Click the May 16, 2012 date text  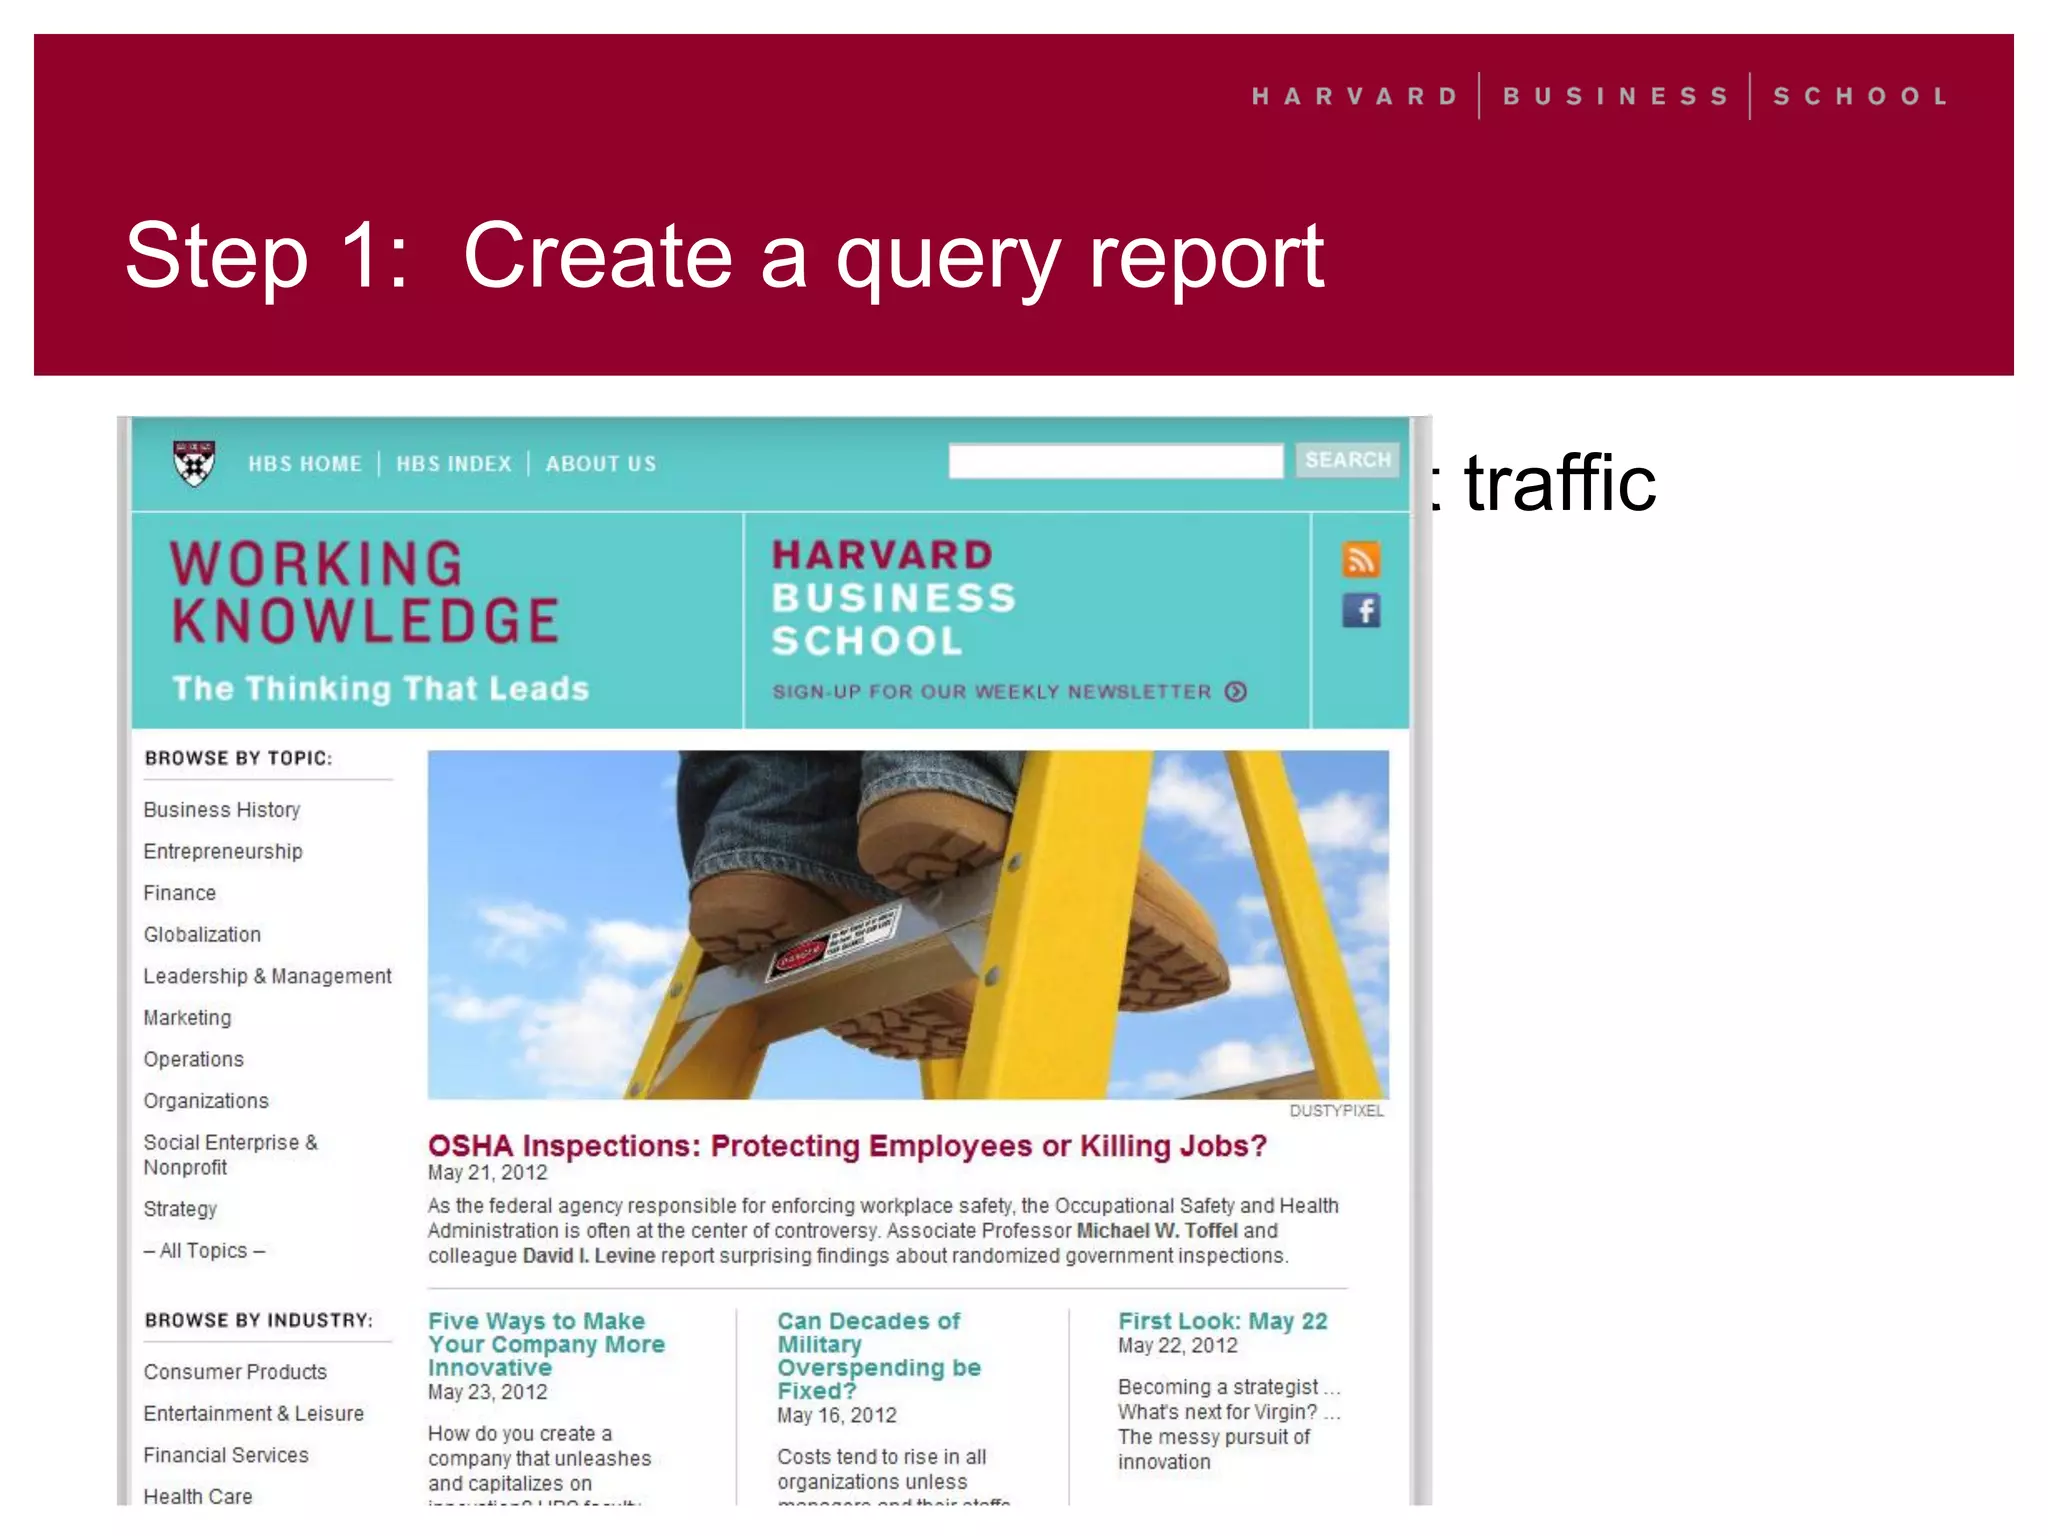pos(837,1415)
